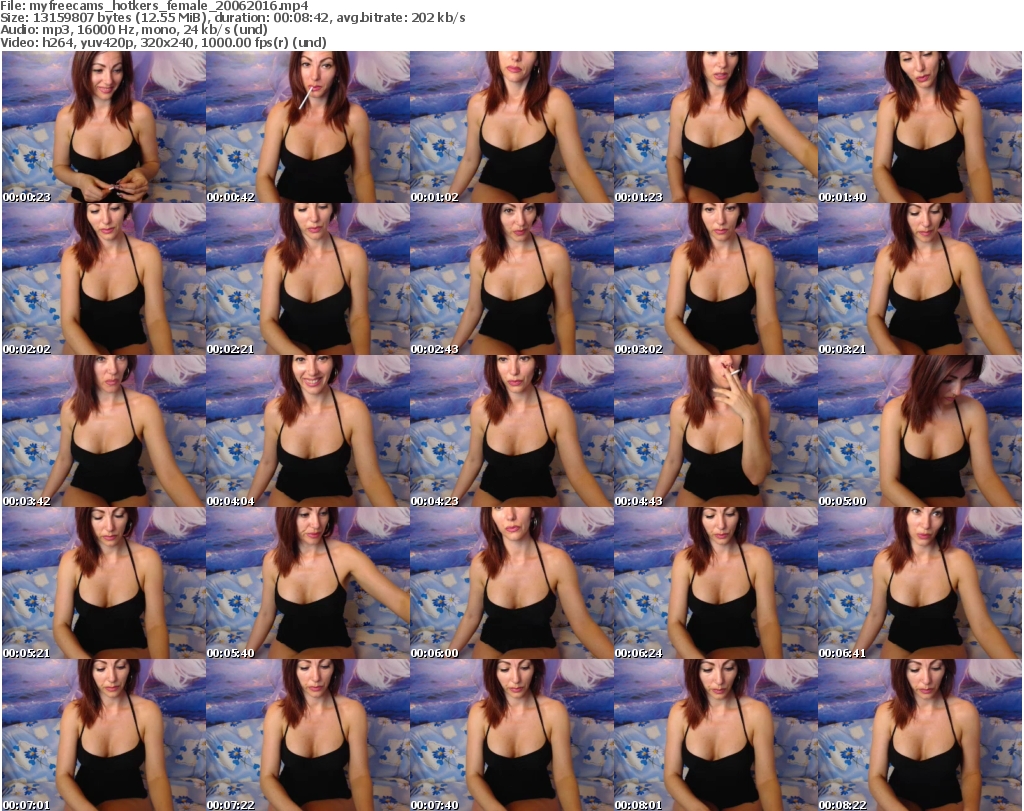Open the frame at 00:06:00

511,583
